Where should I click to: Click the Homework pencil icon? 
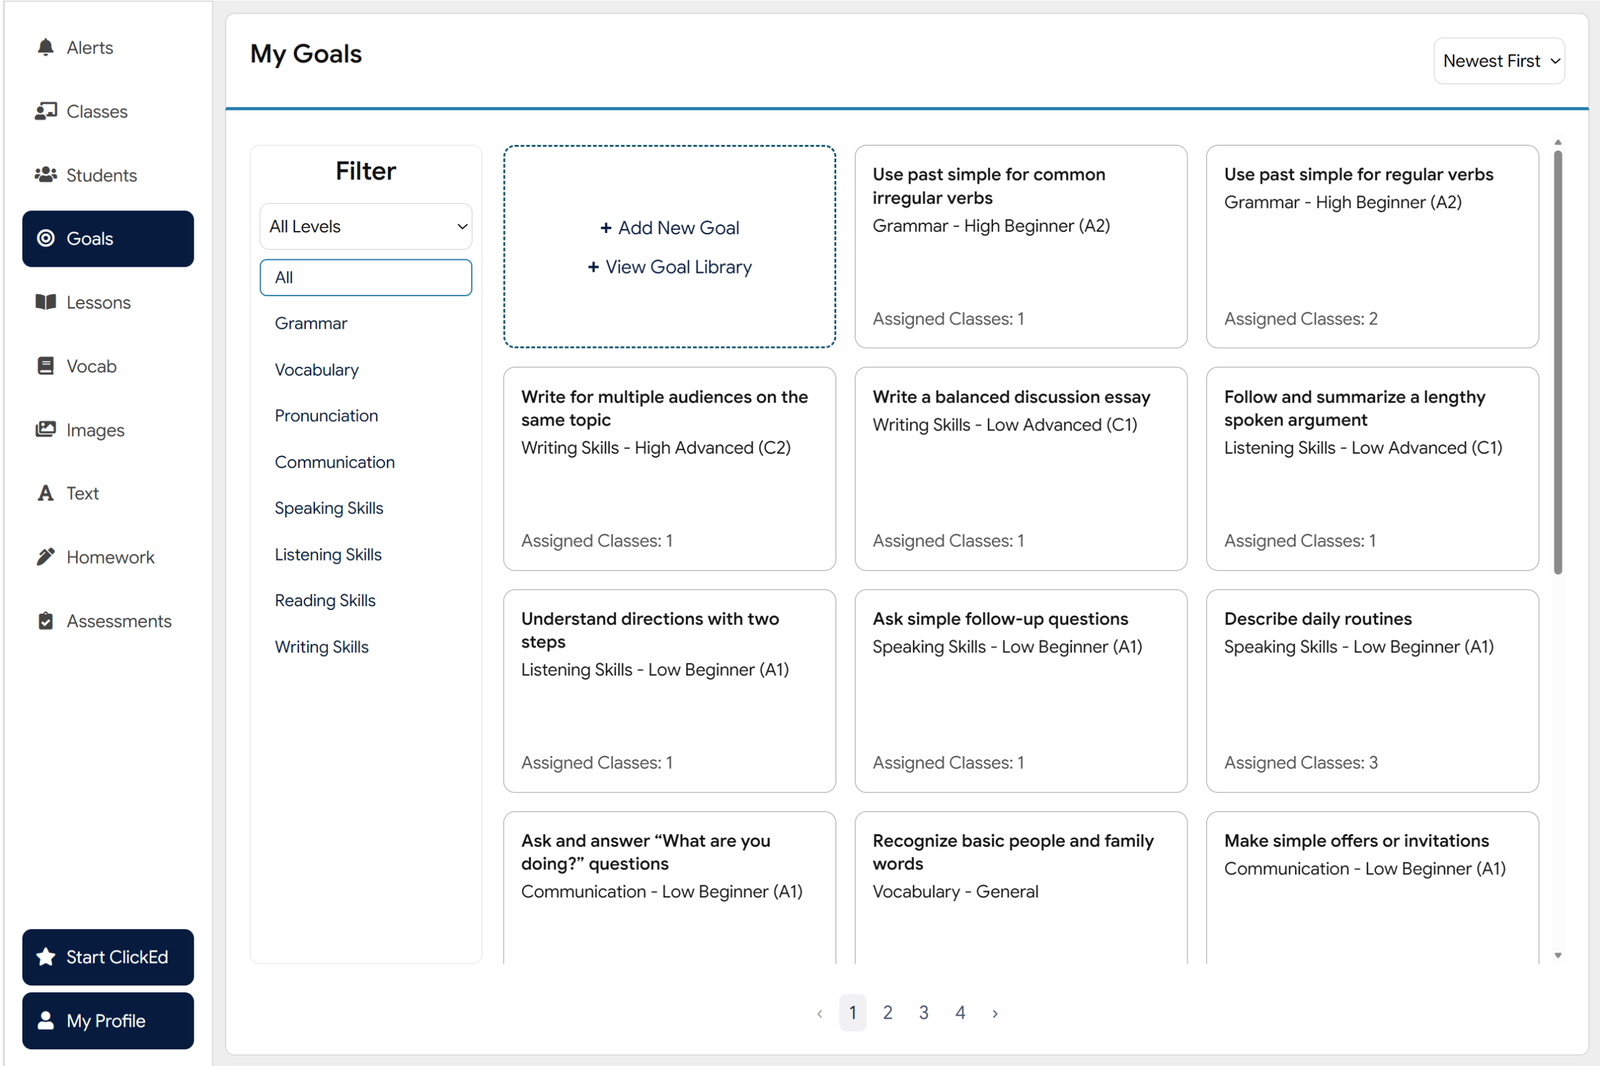pyautogui.click(x=45, y=557)
